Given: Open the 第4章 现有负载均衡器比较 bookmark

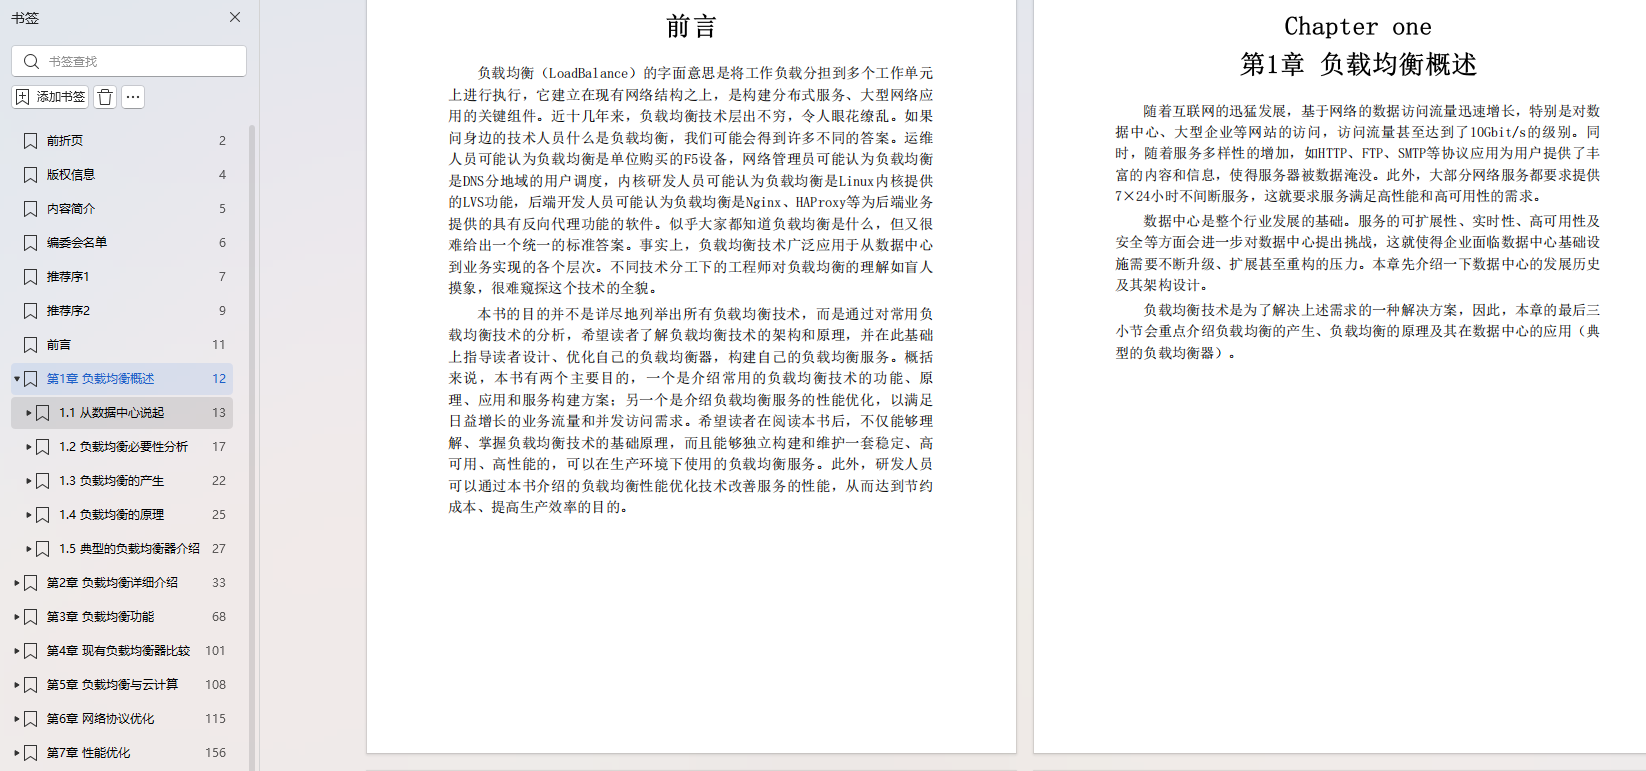Looking at the screenshot, I should [x=118, y=651].
